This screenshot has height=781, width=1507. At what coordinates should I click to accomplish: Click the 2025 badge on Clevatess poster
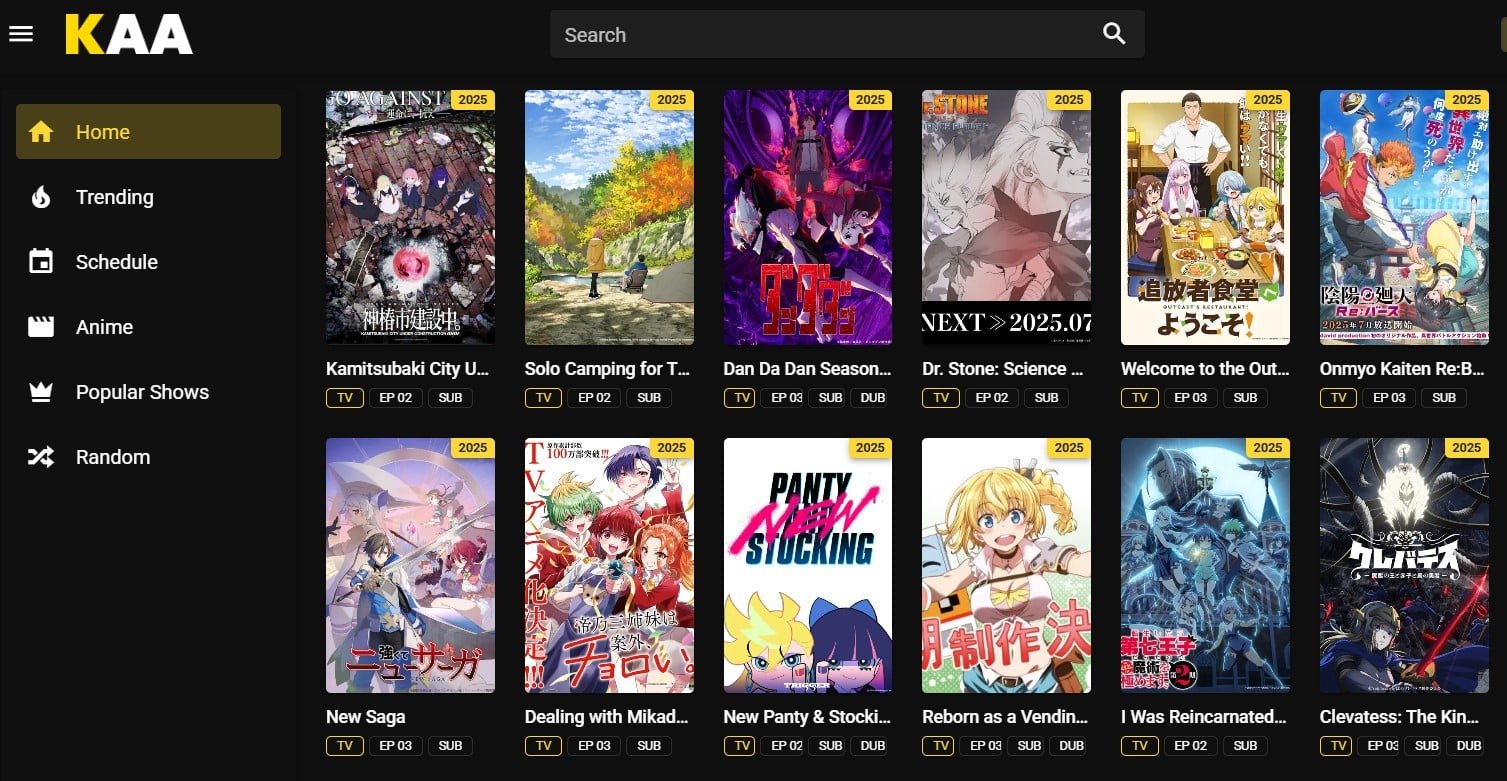(x=1466, y=447)
